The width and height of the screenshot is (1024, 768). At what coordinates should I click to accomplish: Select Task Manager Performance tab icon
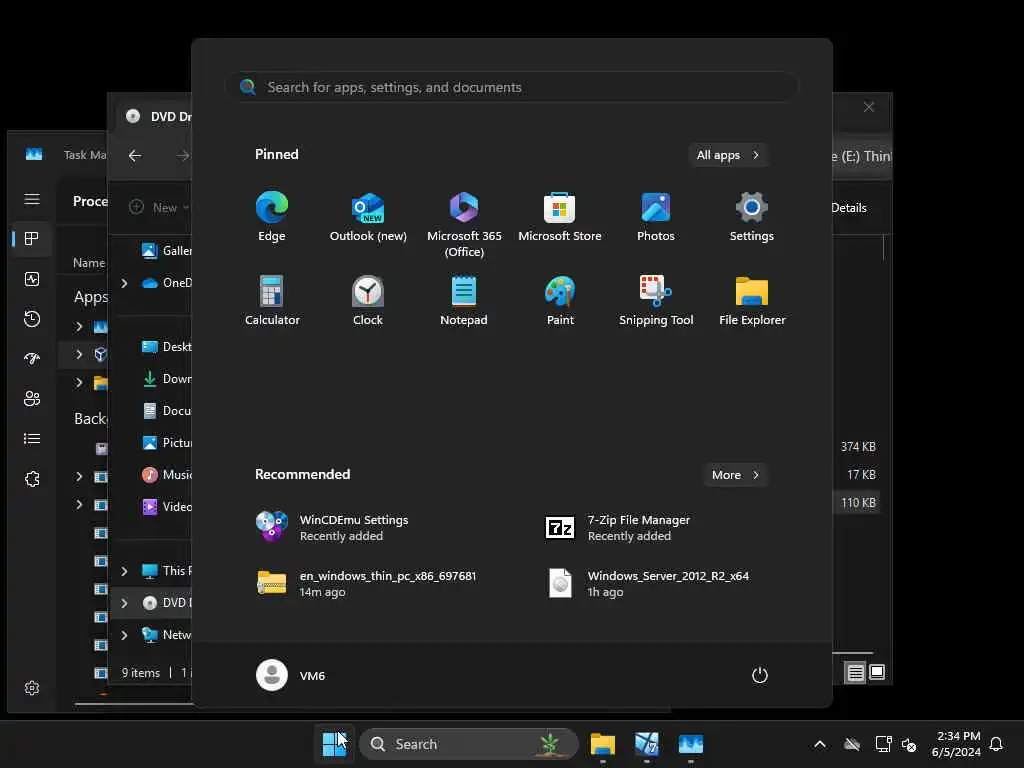point(32,279)
